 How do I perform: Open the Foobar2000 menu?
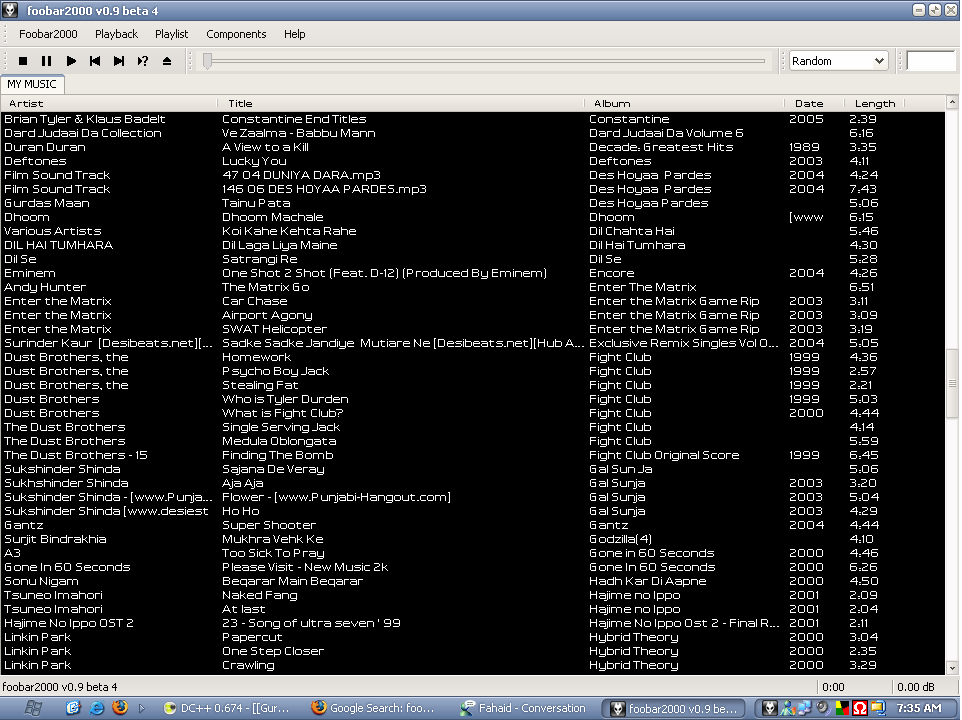coord(48,34)
